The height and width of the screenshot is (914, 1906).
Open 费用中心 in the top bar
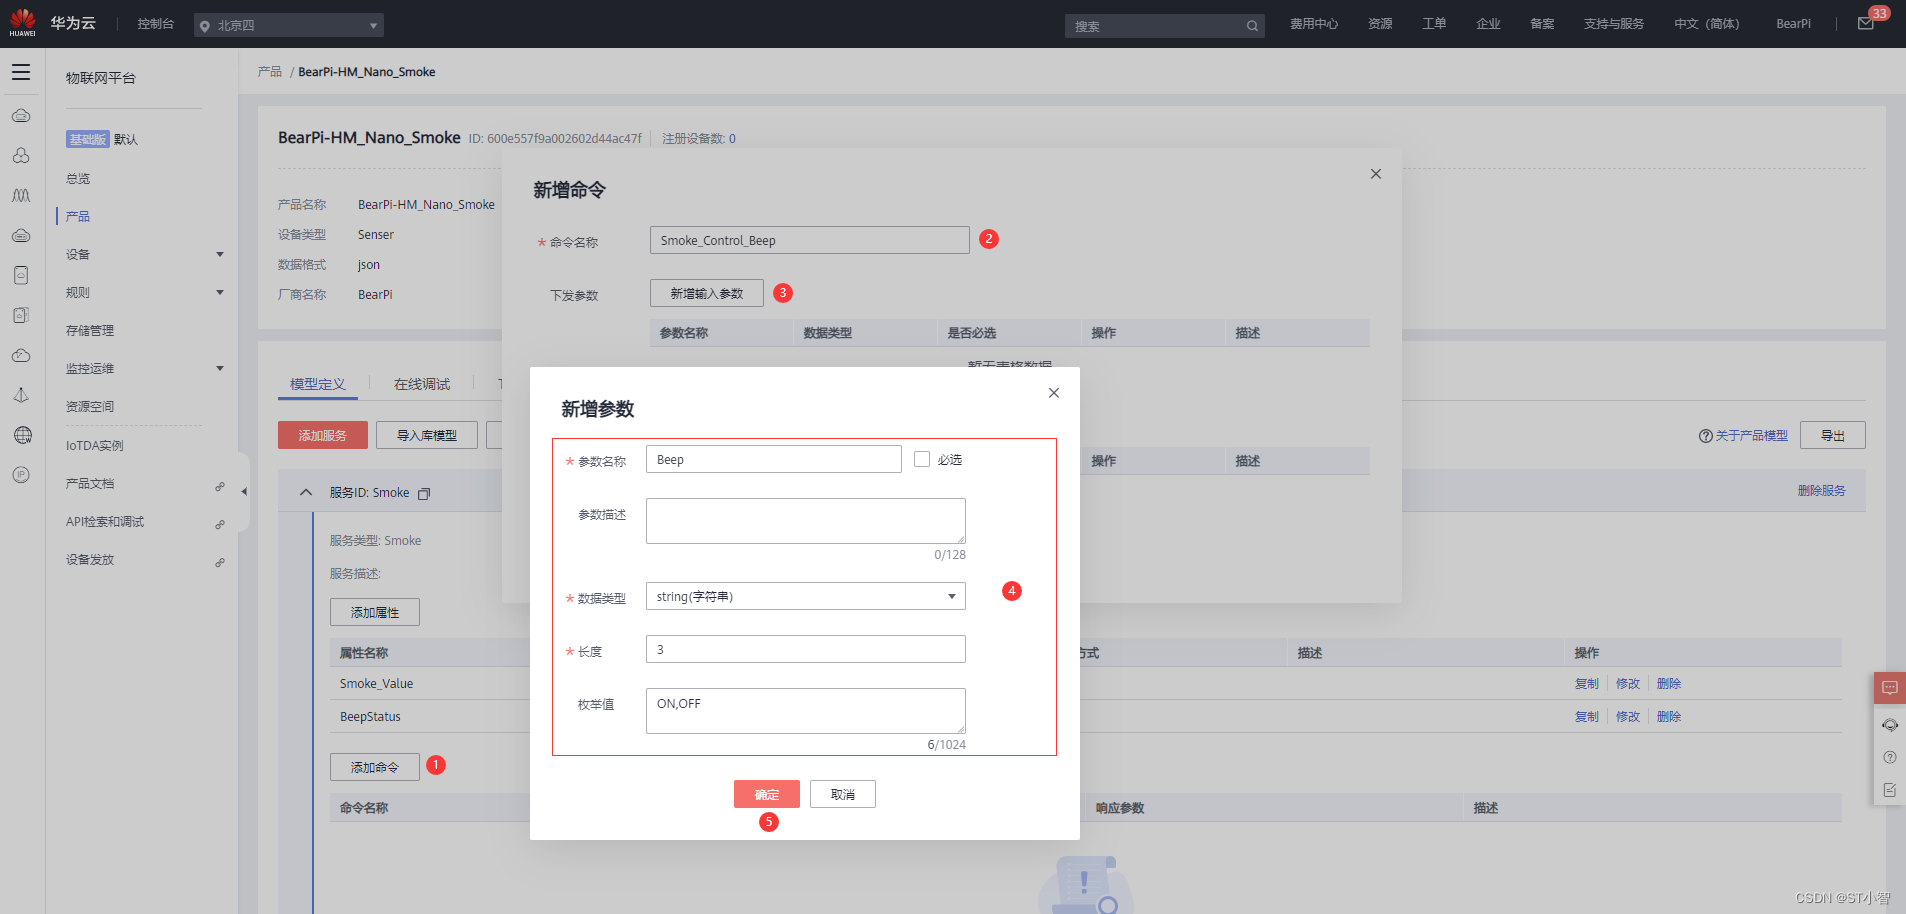1314,24
